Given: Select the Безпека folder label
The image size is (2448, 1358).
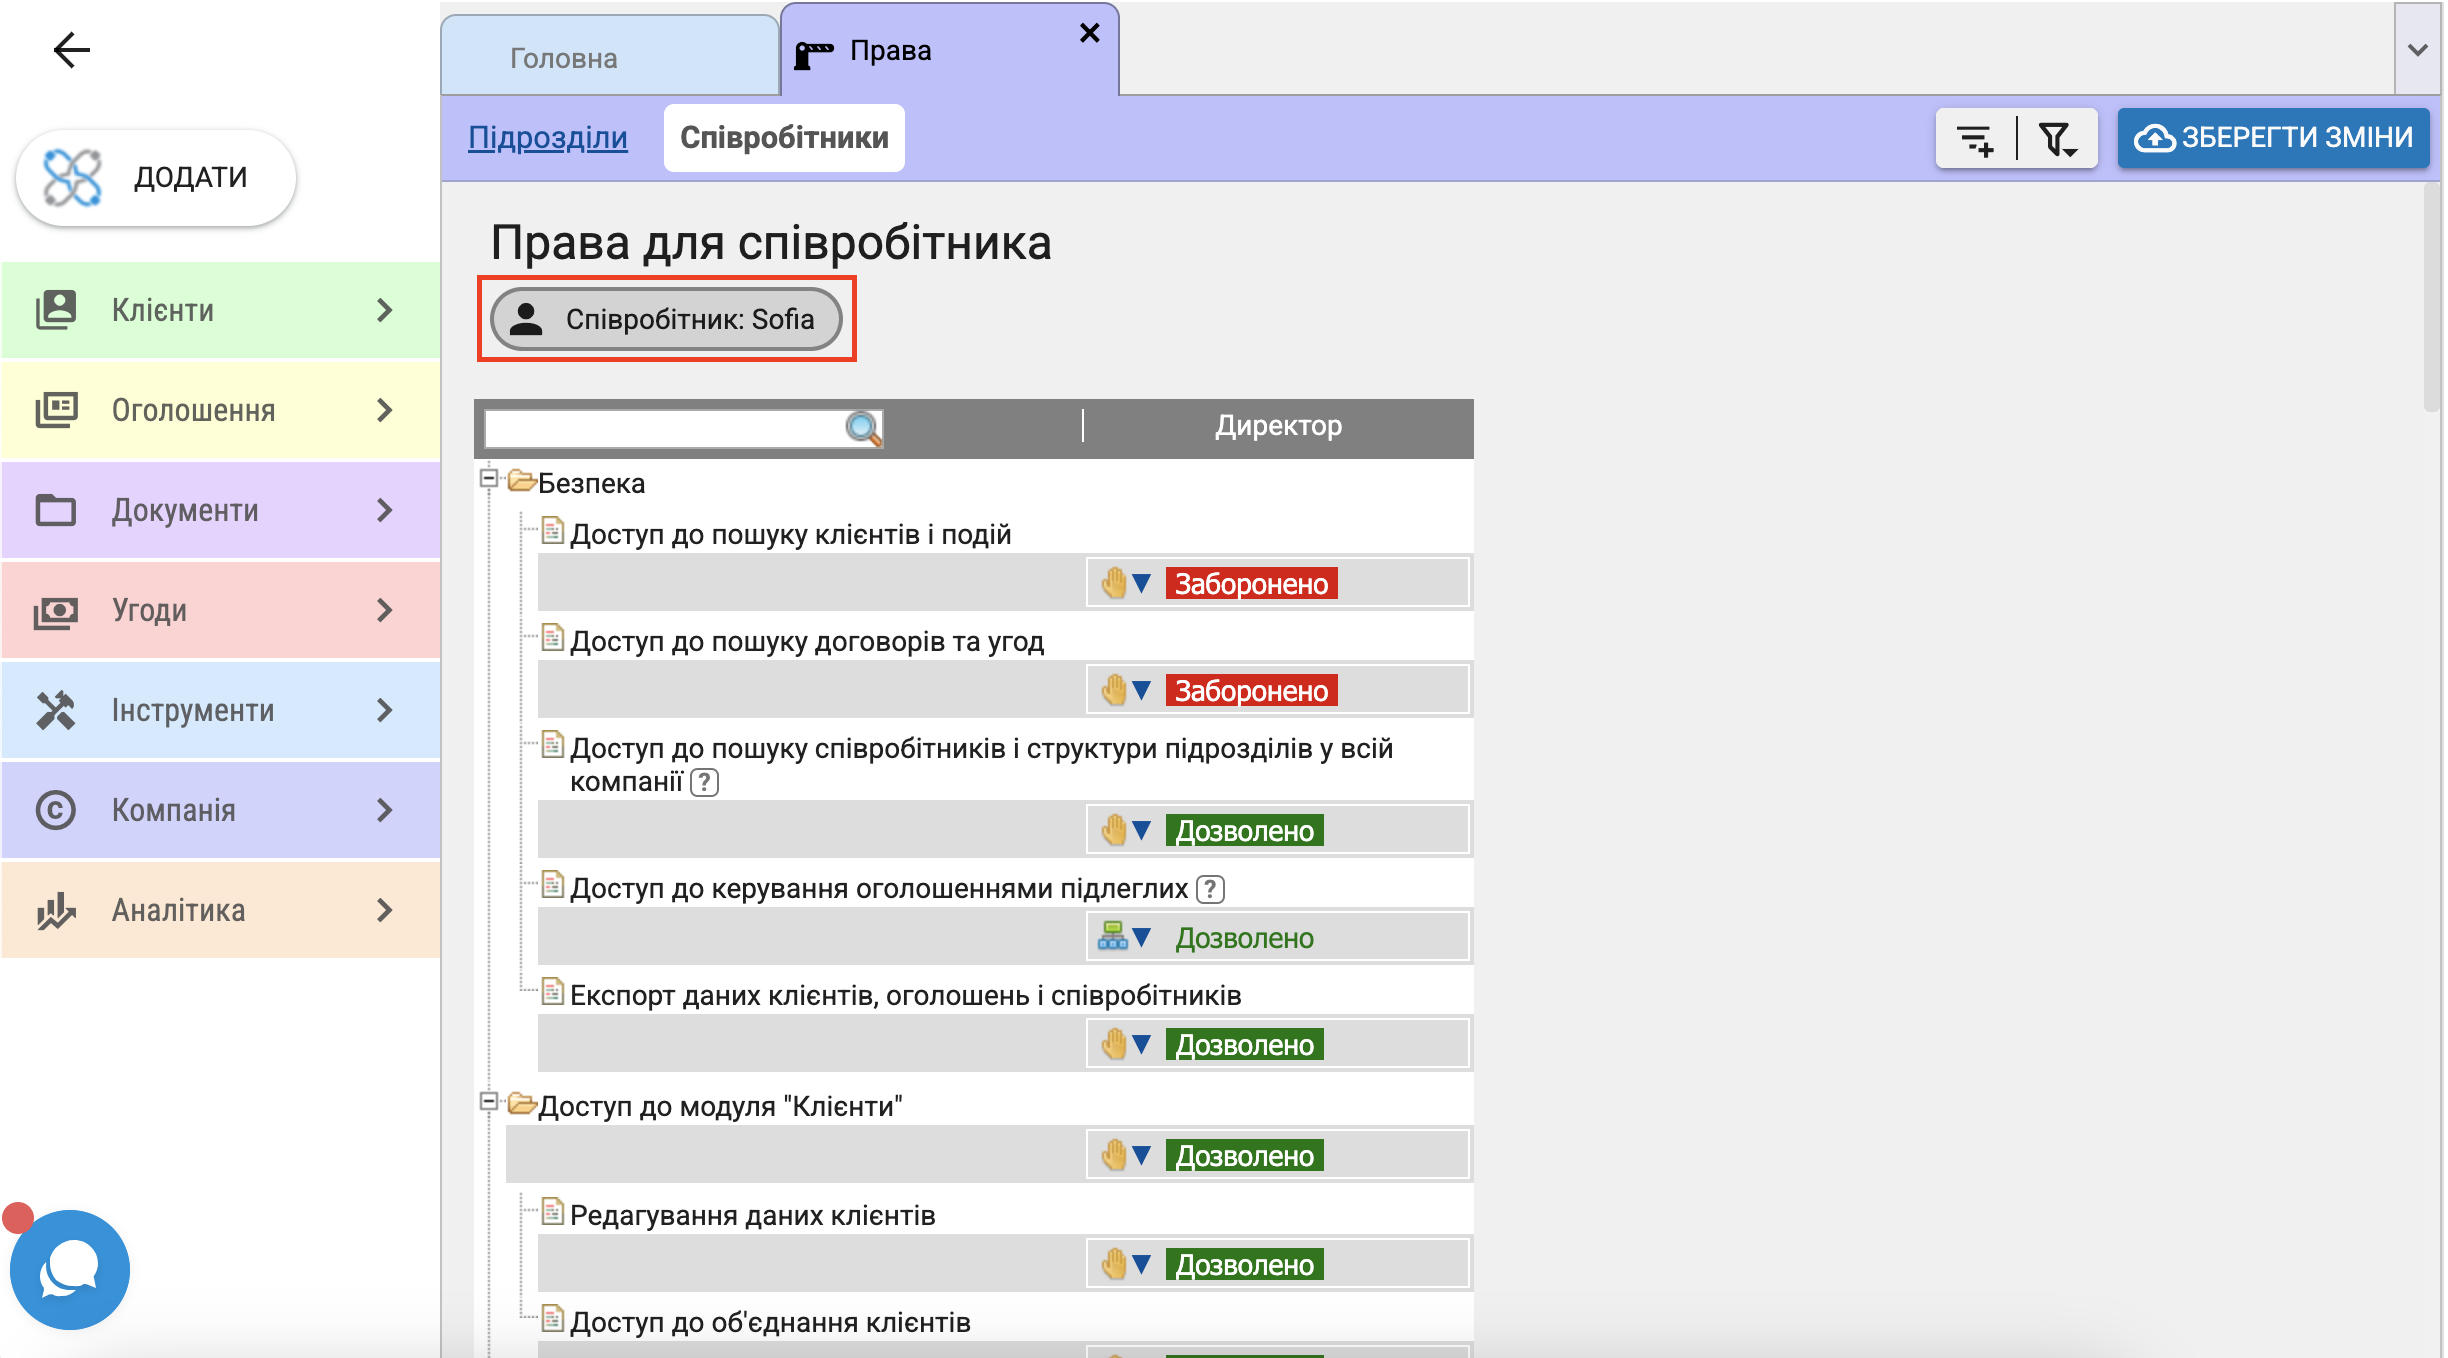Looking at the screenshot, I should pyautogui.click(x=591, y=483).
